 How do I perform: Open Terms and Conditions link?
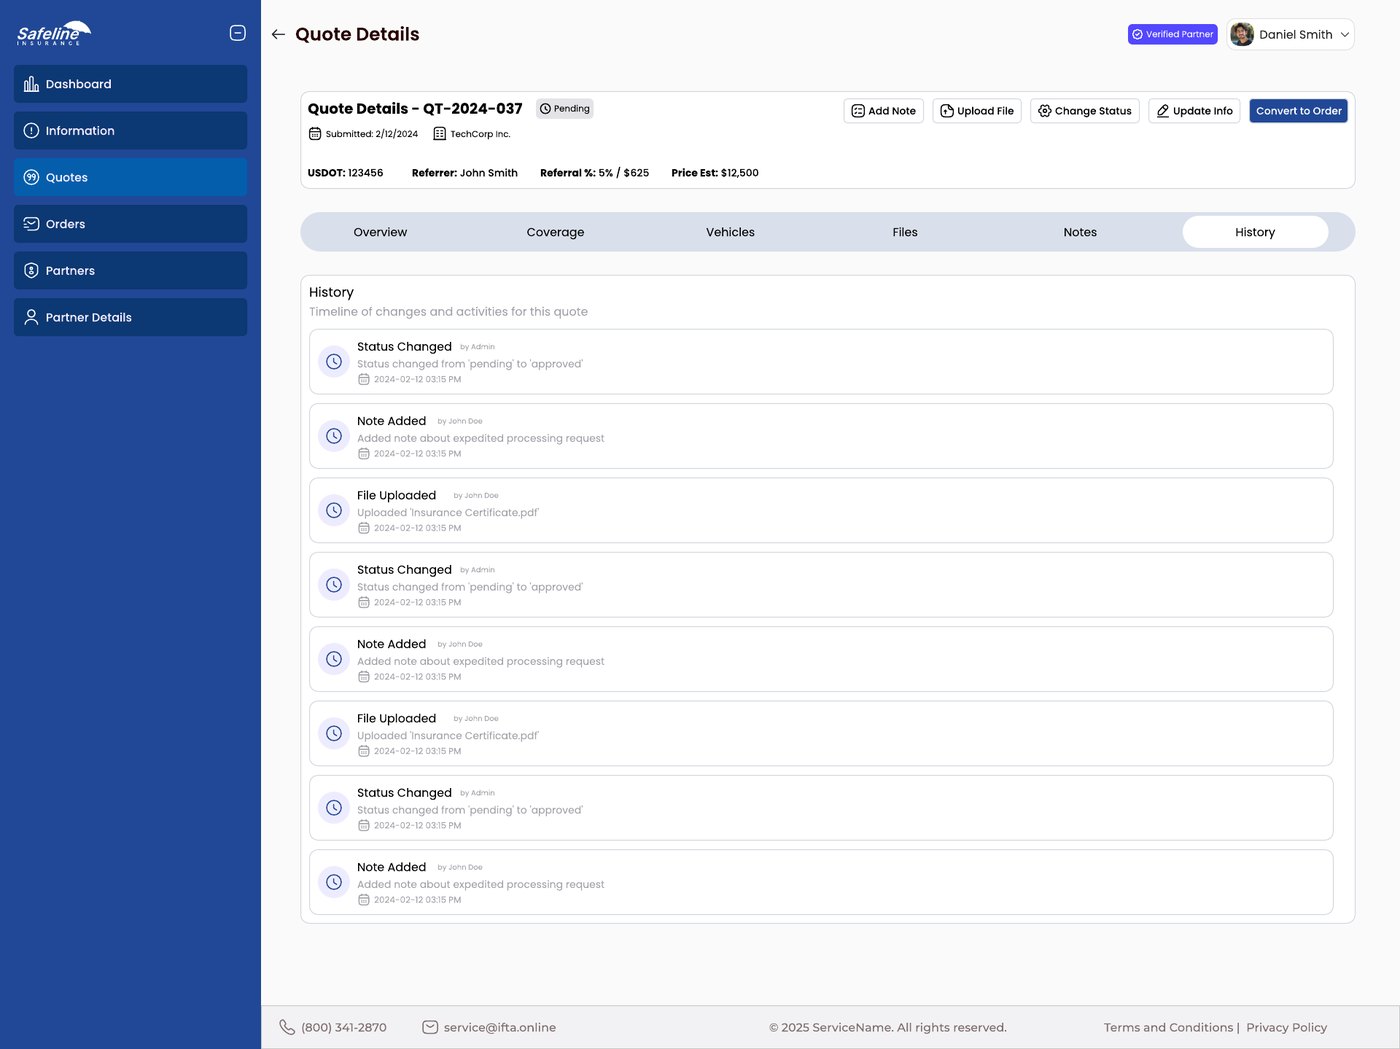click(x=1168, y=1027)
